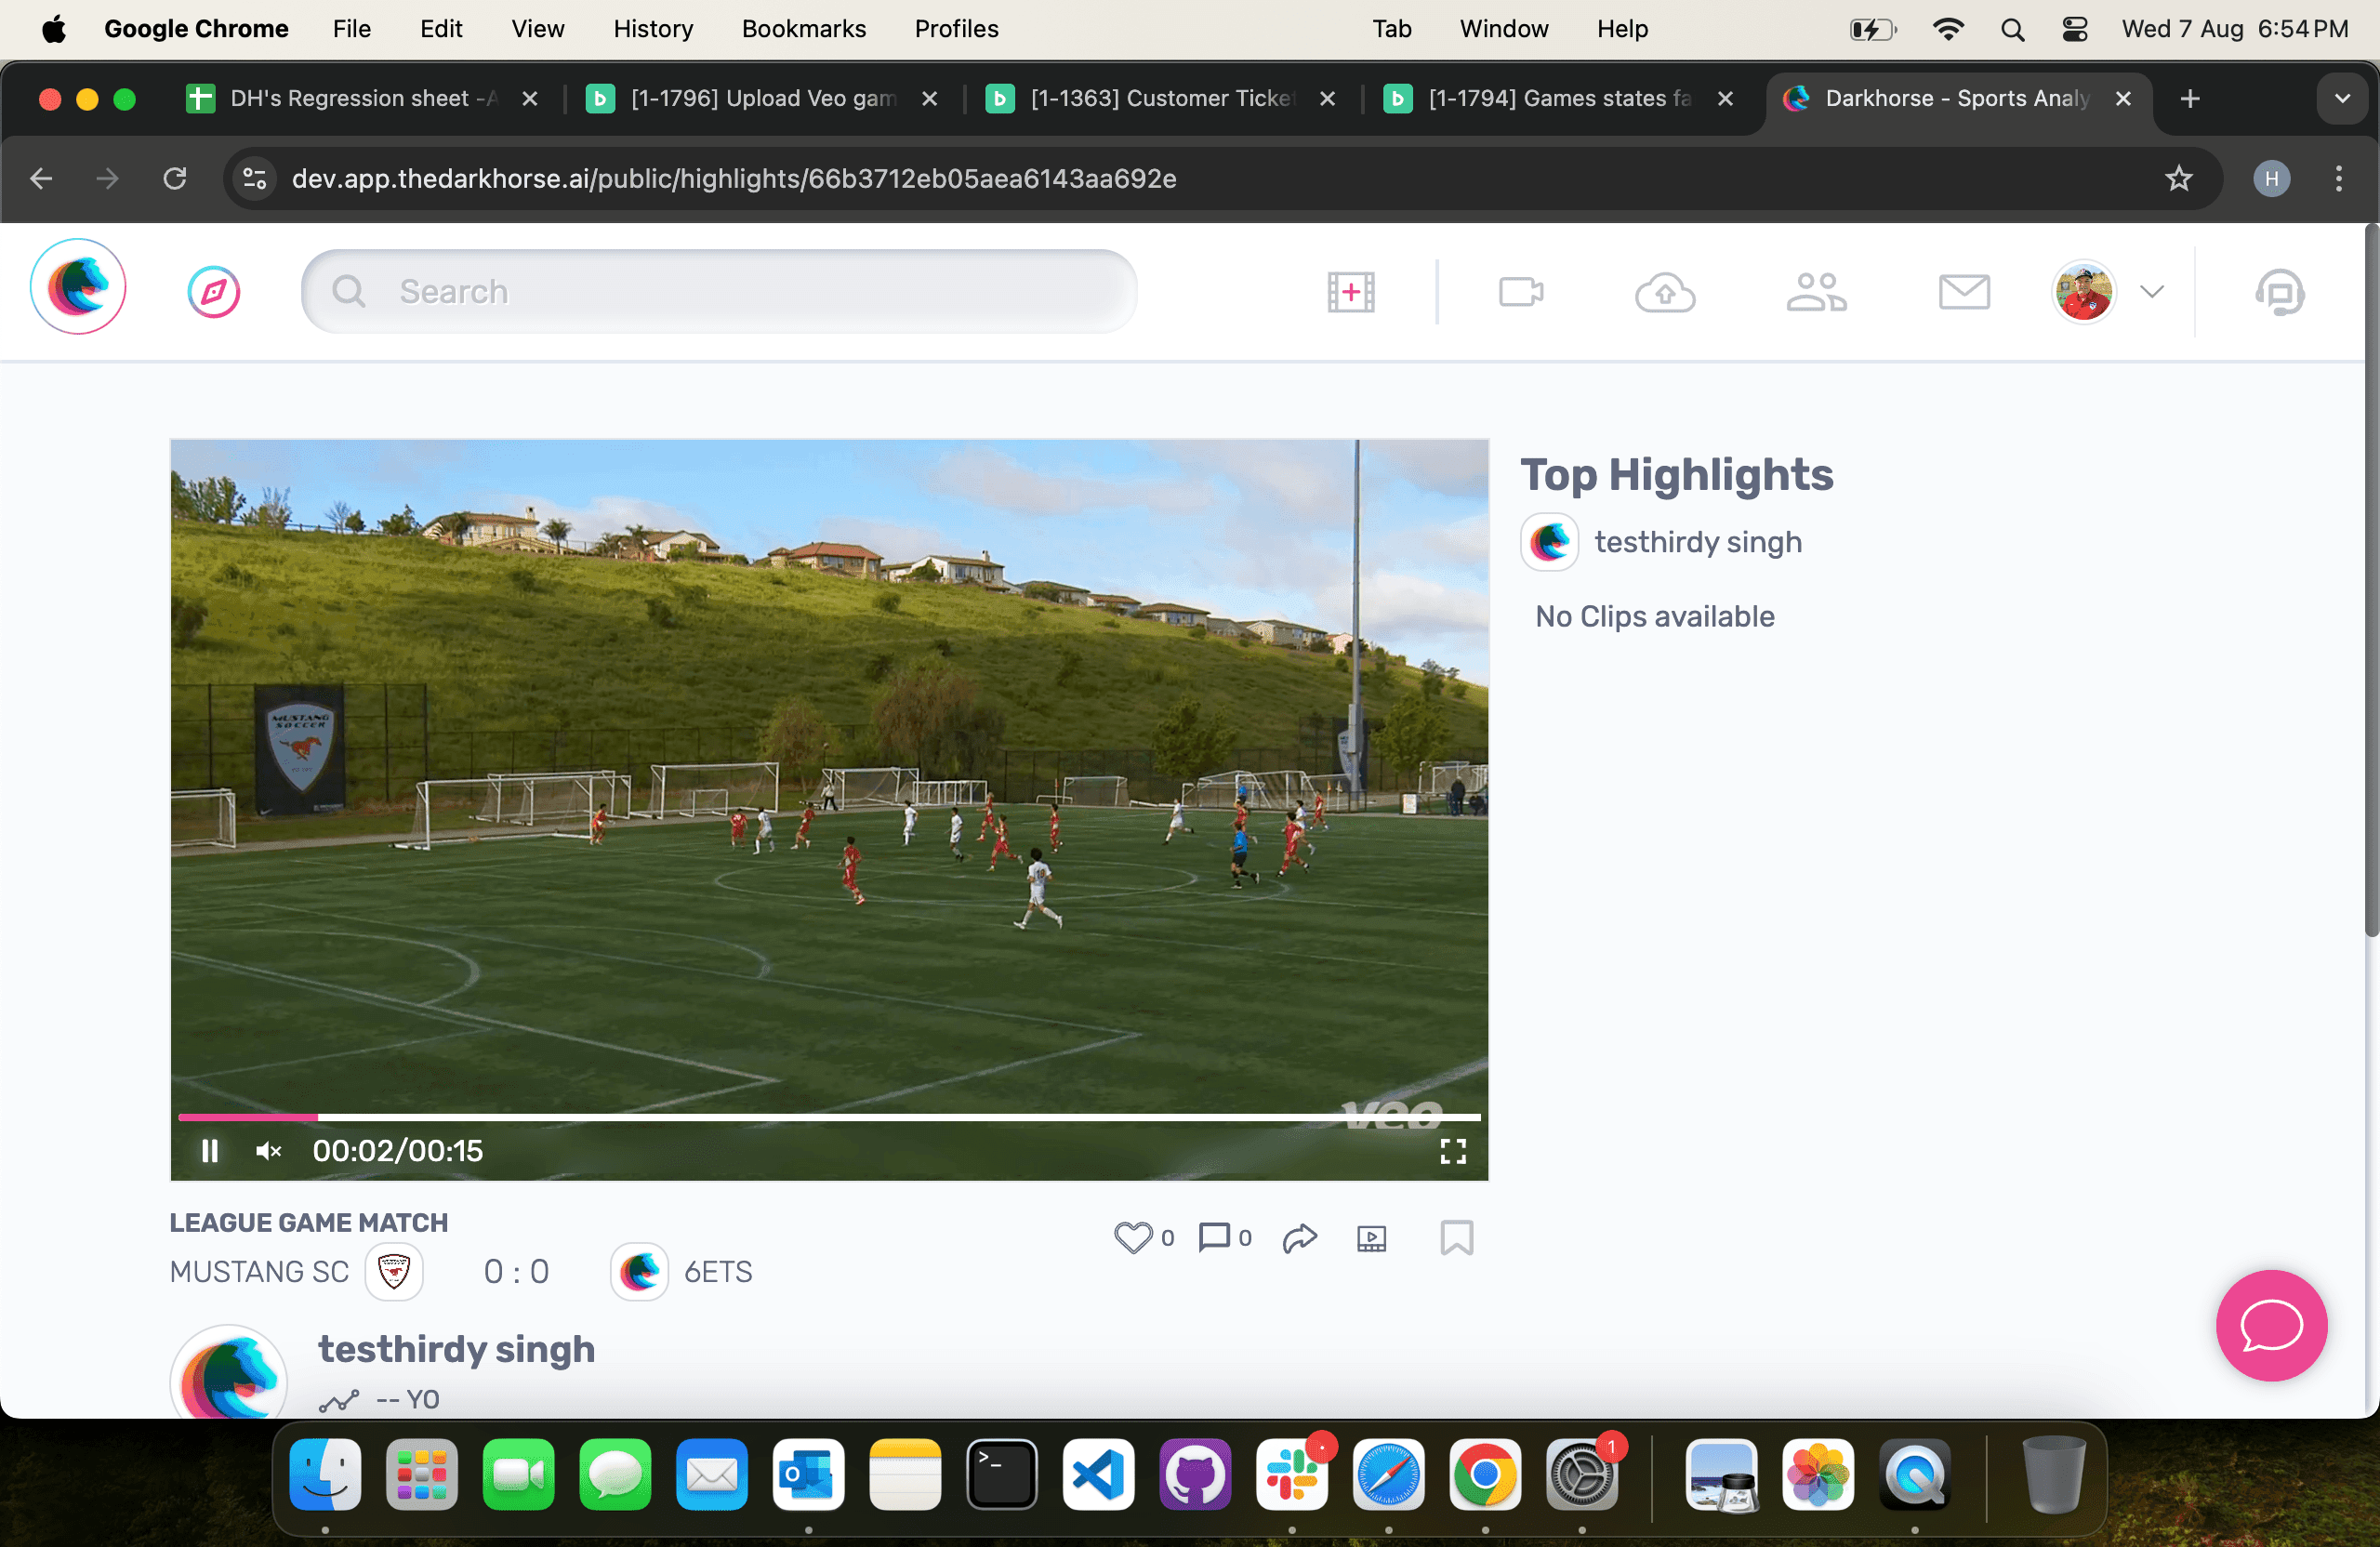Open Terminal from the dock
The image size is (2380, 1547).
click(1002, 1475)
